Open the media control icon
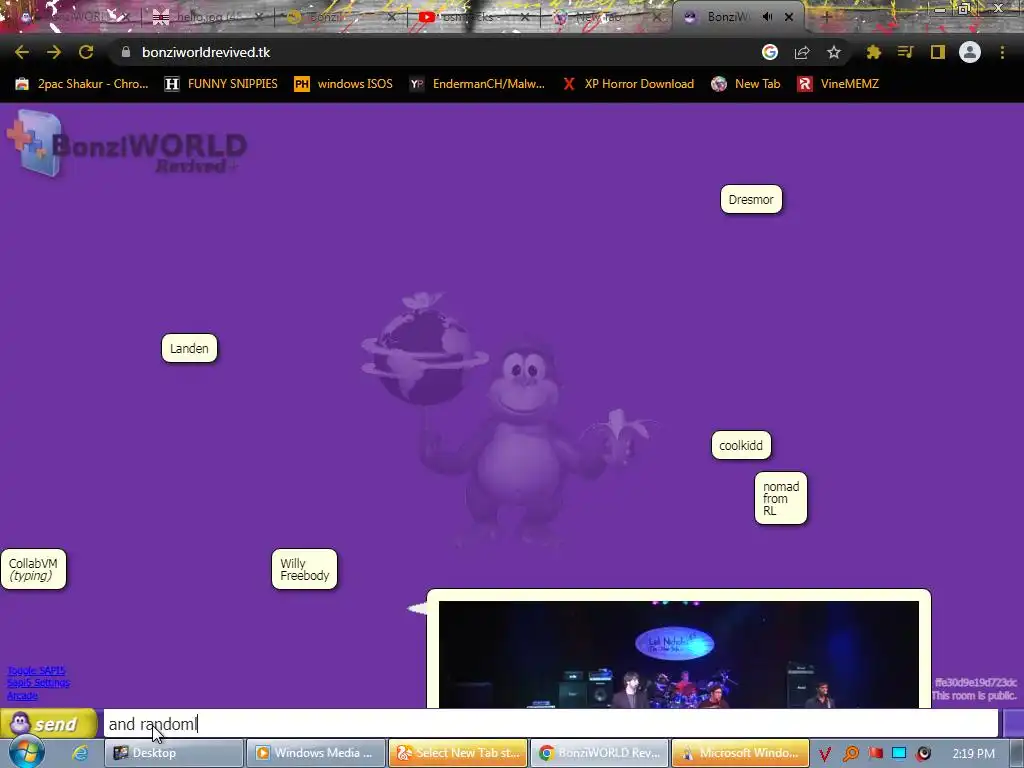1024x768 pixels. [x=905, y=52]
